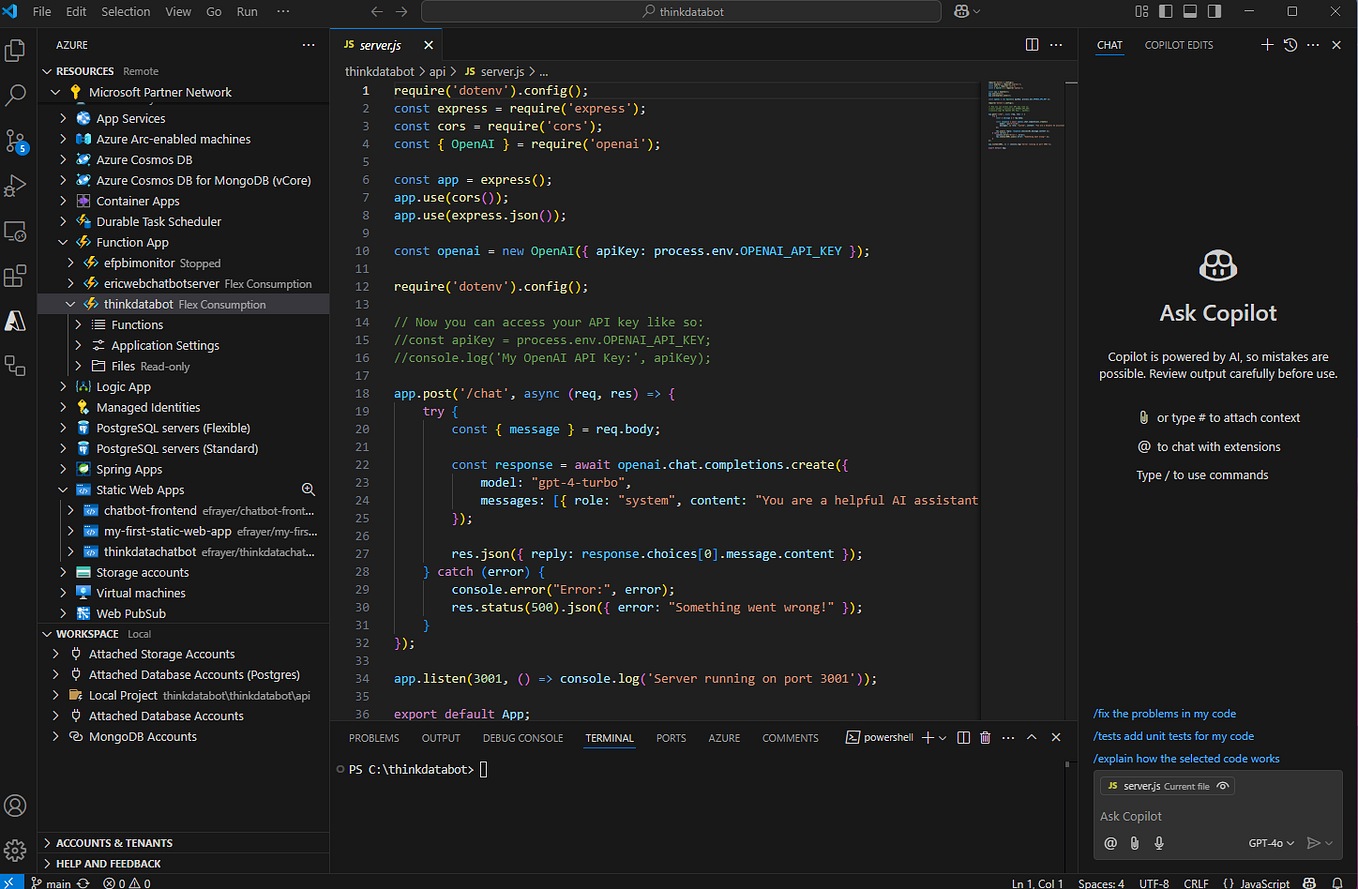
Task: Open the Selection menu
Action: tap(125, 12)
